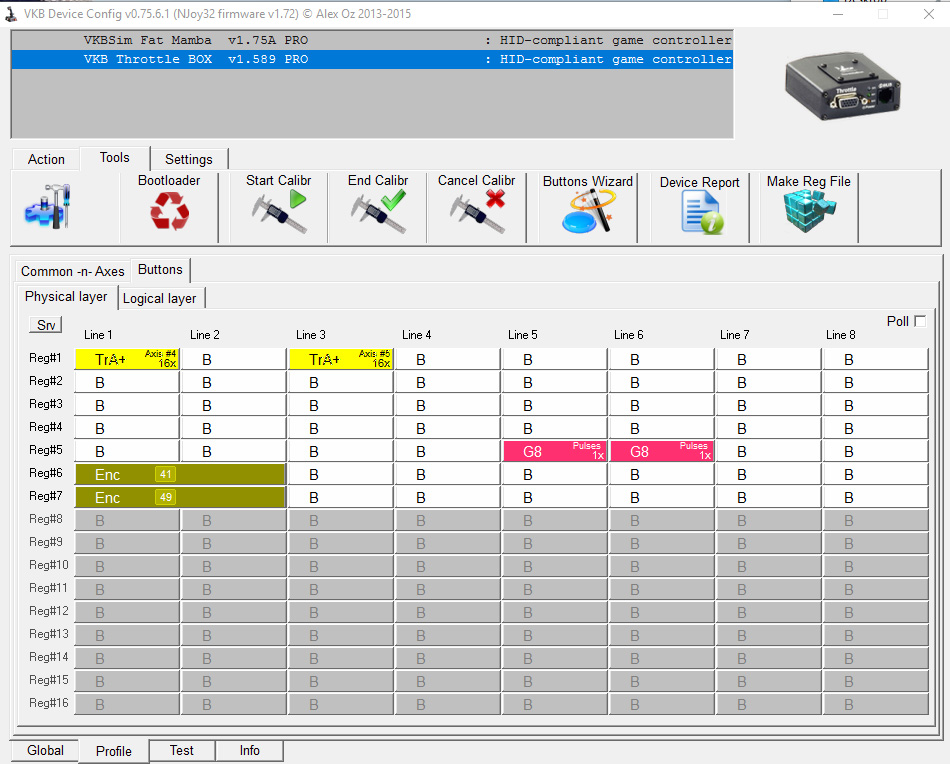
Task: Open the Global bottom tab
Action: tap(45, 751)
